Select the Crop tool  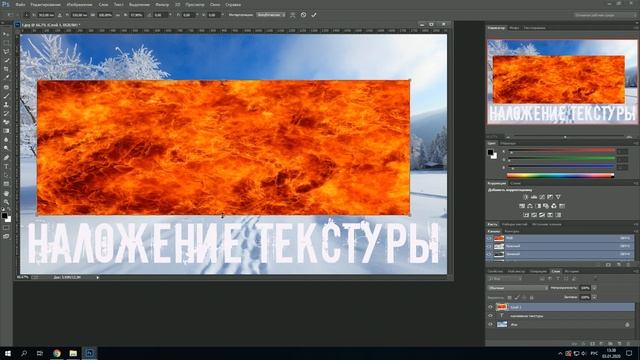point(6,69)
